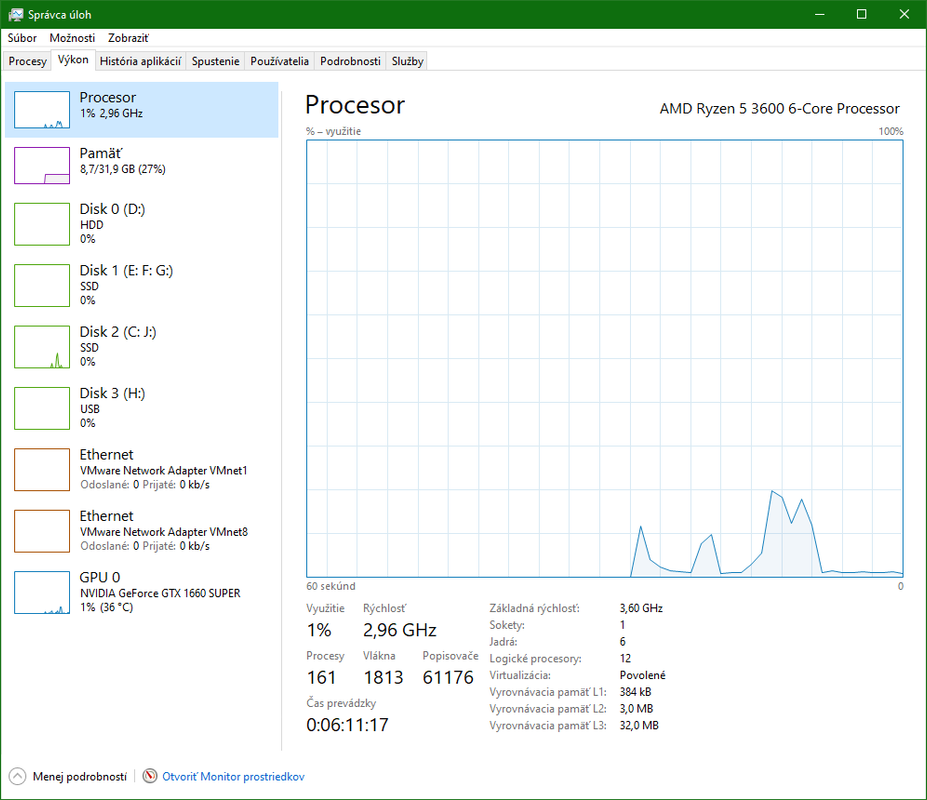Click the Menej podrobností button label
The height and width of the screenshot is (800, 927).
pos(80,776)
